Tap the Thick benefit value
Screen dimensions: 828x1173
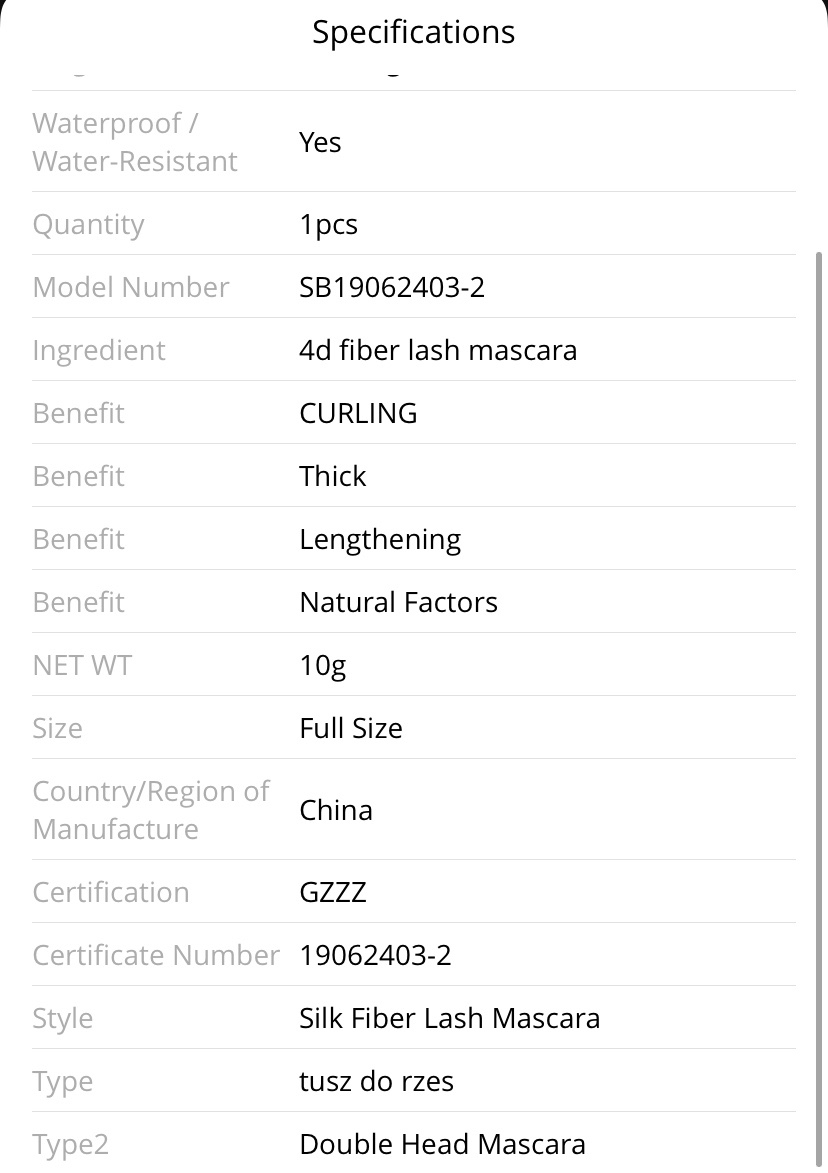pyautogui.click(x=333, y=476)
